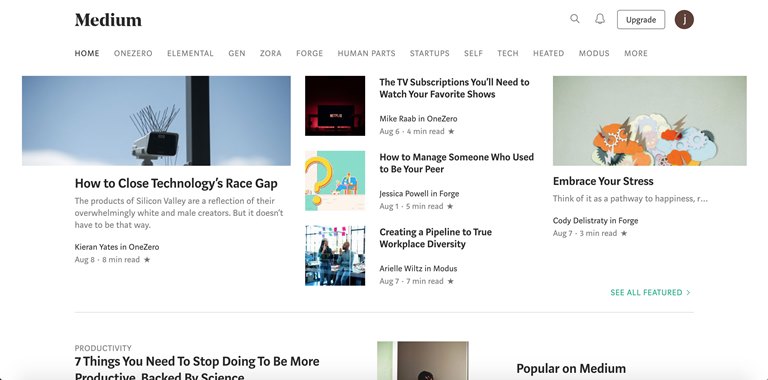
Task: Click author Arielle Wiltz
Action: click(401, 268)
